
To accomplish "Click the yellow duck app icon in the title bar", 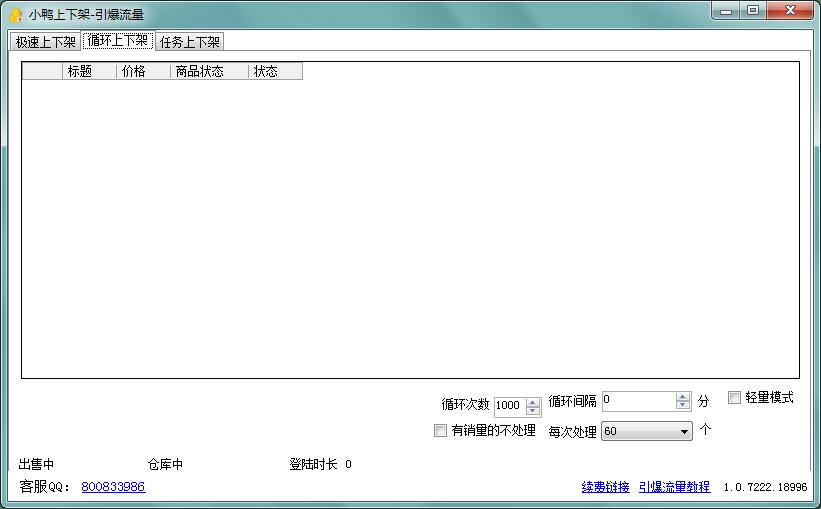I will pos(16,15).
